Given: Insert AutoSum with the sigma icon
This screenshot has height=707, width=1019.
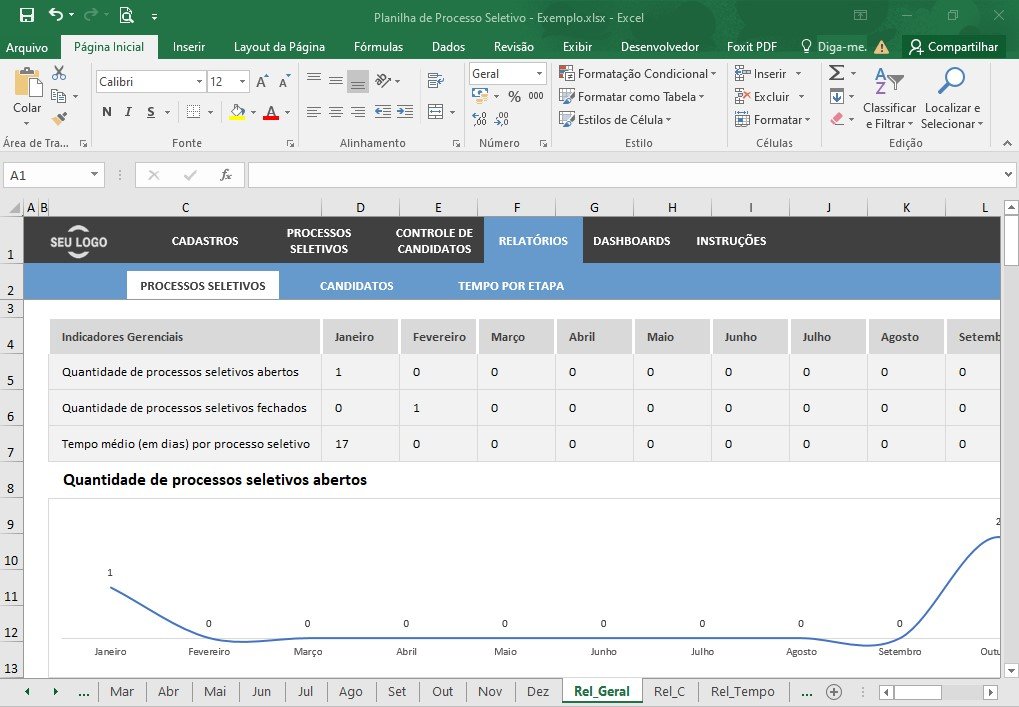Looking at the screenshot, I should [837, 73].
